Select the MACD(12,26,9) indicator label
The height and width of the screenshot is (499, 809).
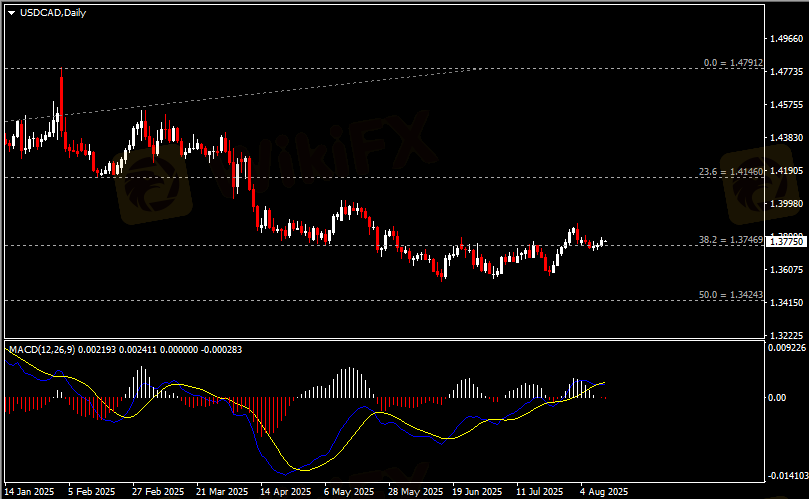[42, 349]
